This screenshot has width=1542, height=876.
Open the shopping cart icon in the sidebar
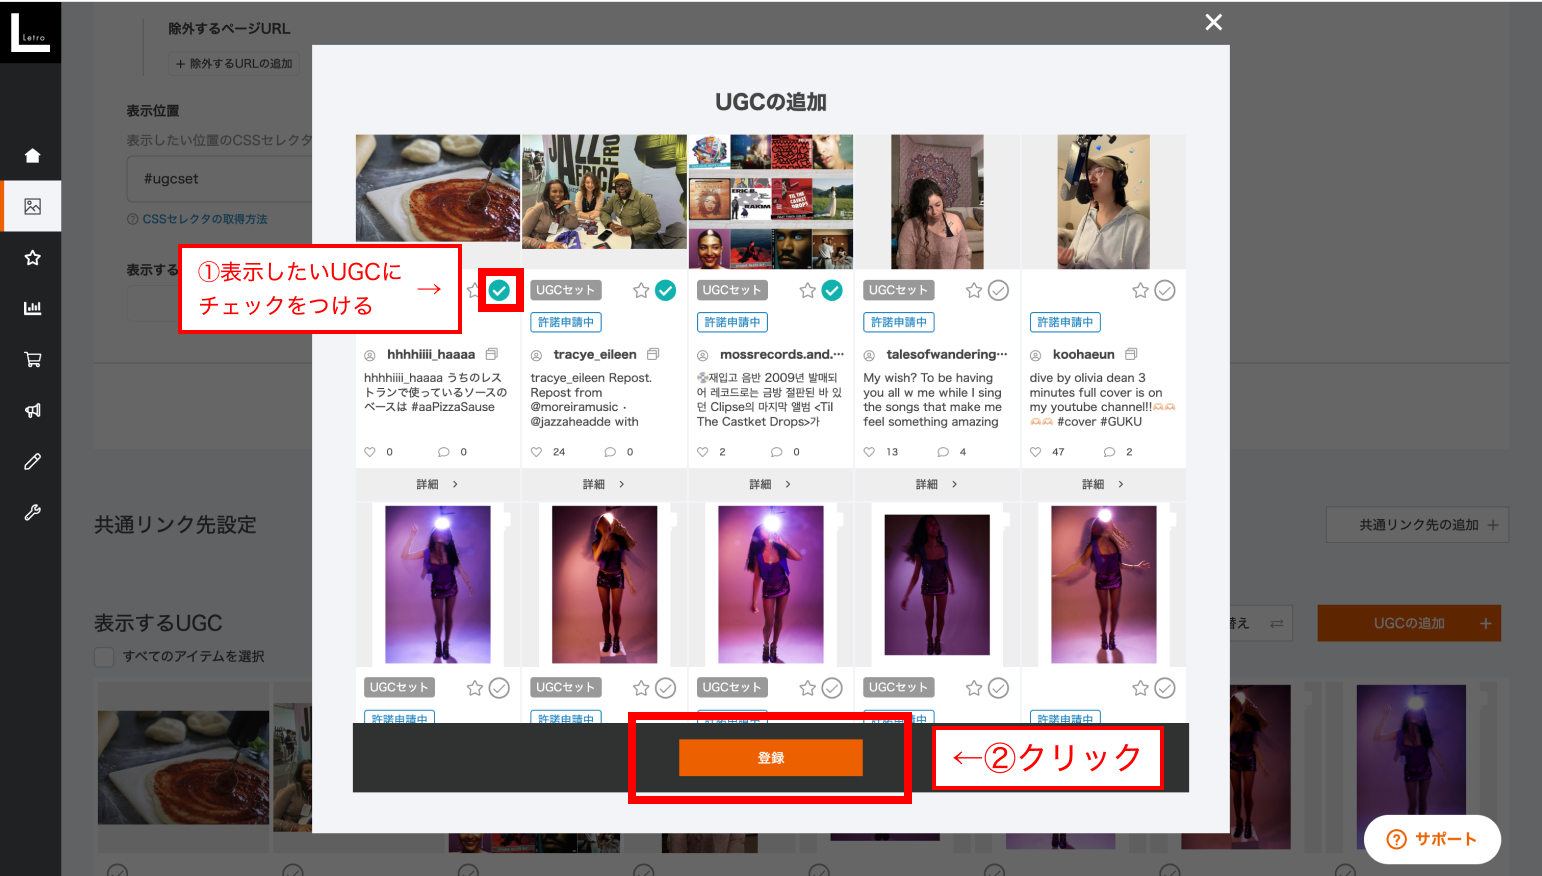click(x=32, y=359)
